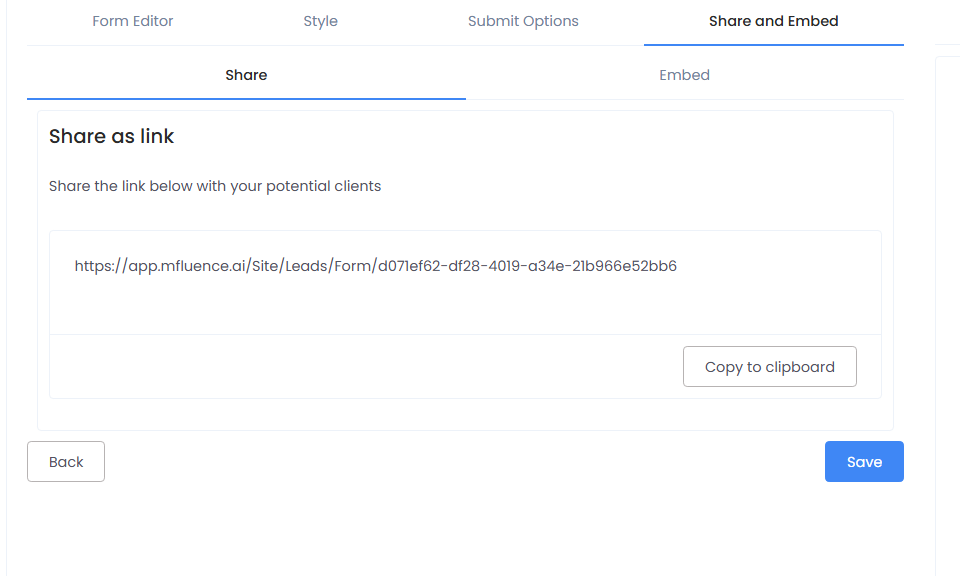Image resolution: width=960 pixels, height=576 pixels.
Task: Open the Form Editor tab
Action: [x=132, y=21]
